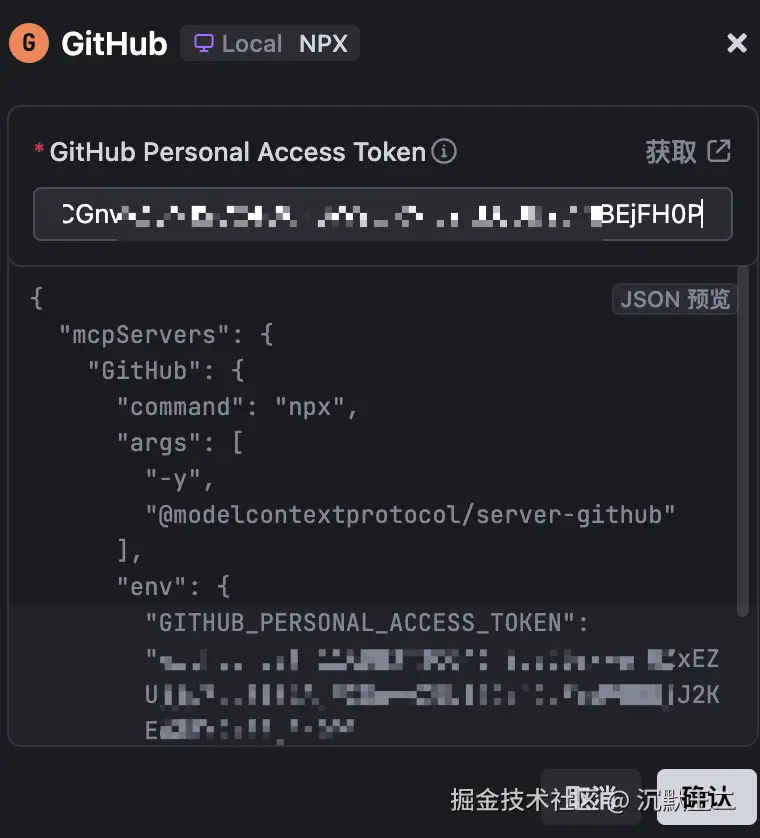Screen dimensions: 760x838
Task: Click the JSON preview vertical scrollbar
Action: tap(742, 440)
